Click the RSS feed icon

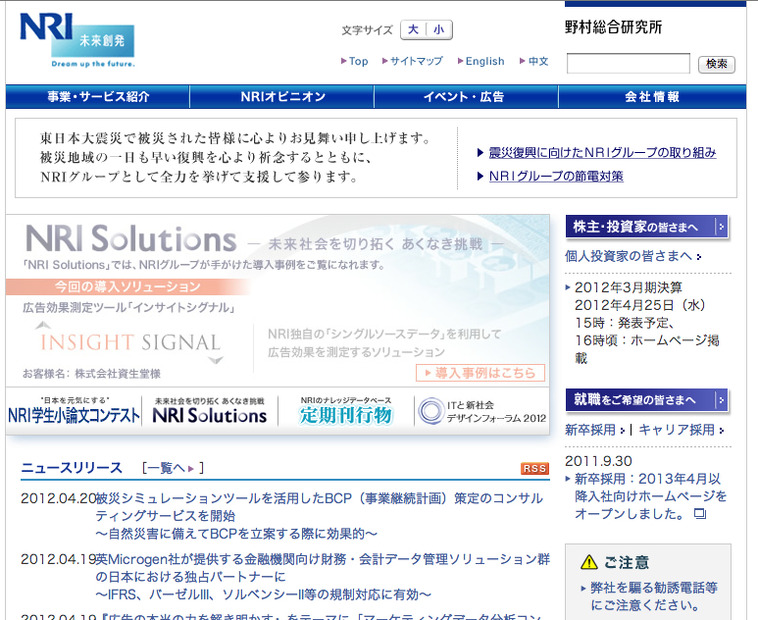(x=535, y=468)
